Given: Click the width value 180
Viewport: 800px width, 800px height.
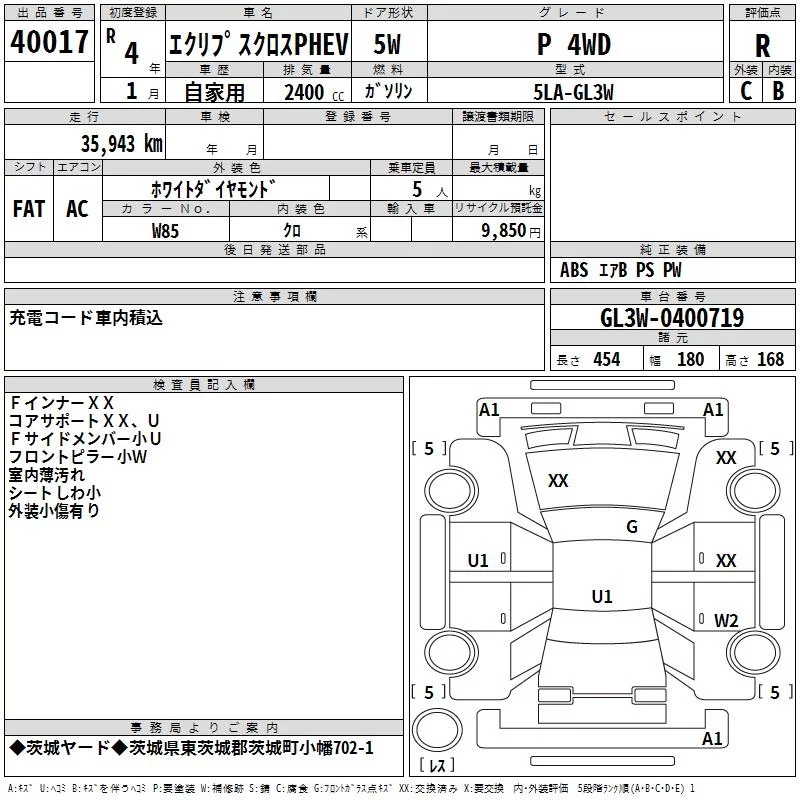Looking at the screenshot, I should tap(690, 360).
